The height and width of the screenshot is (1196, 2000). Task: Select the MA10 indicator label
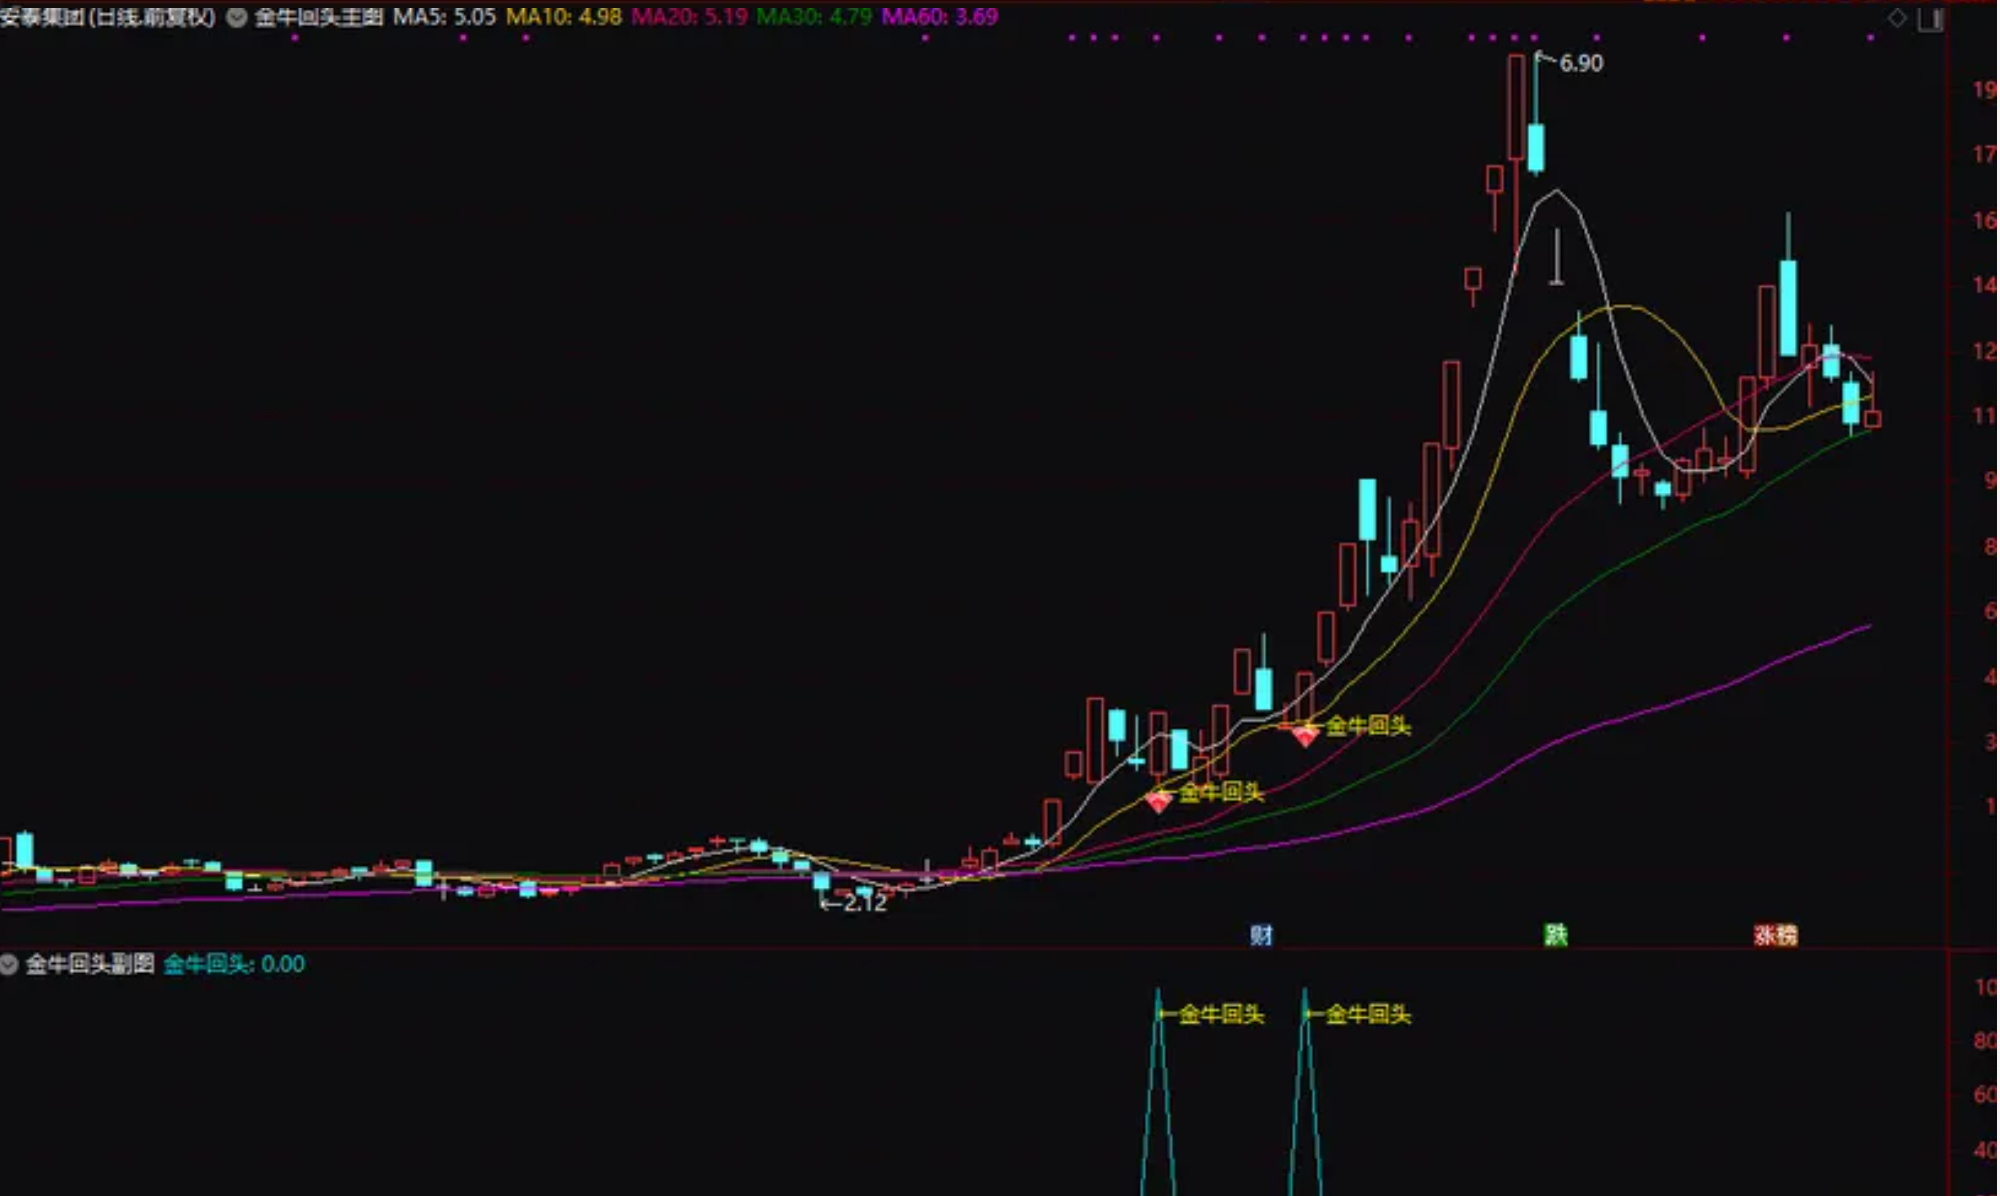(563, 17)
